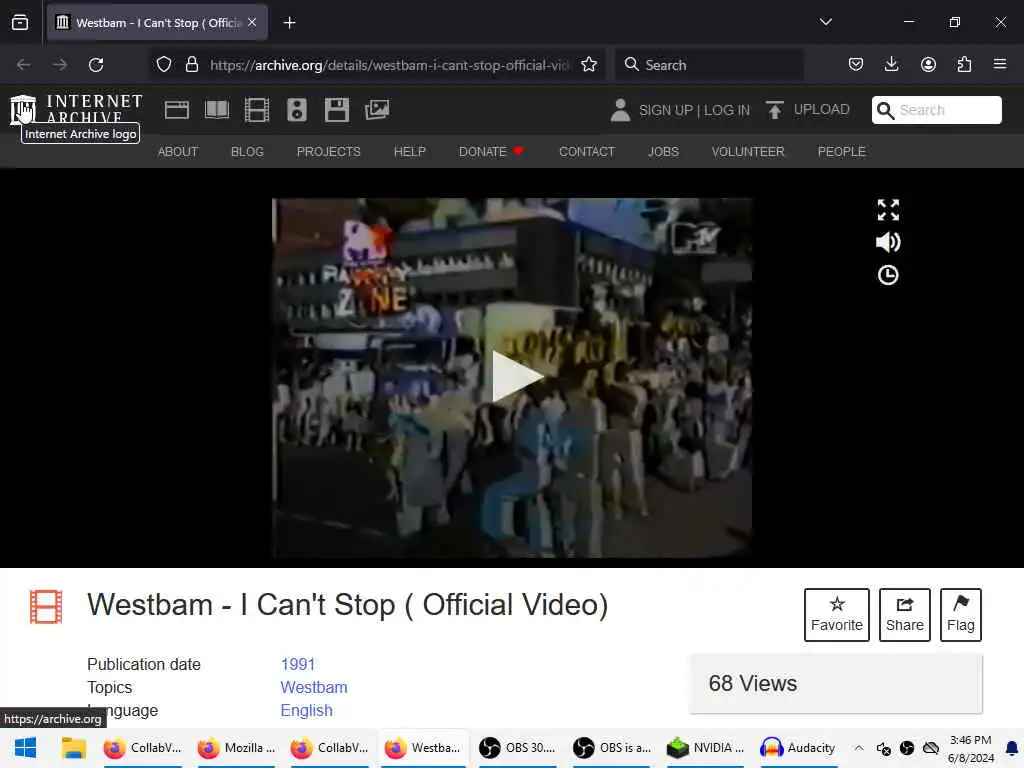Open a new browser tab
1024x768 pixels.
pos(289,23)
